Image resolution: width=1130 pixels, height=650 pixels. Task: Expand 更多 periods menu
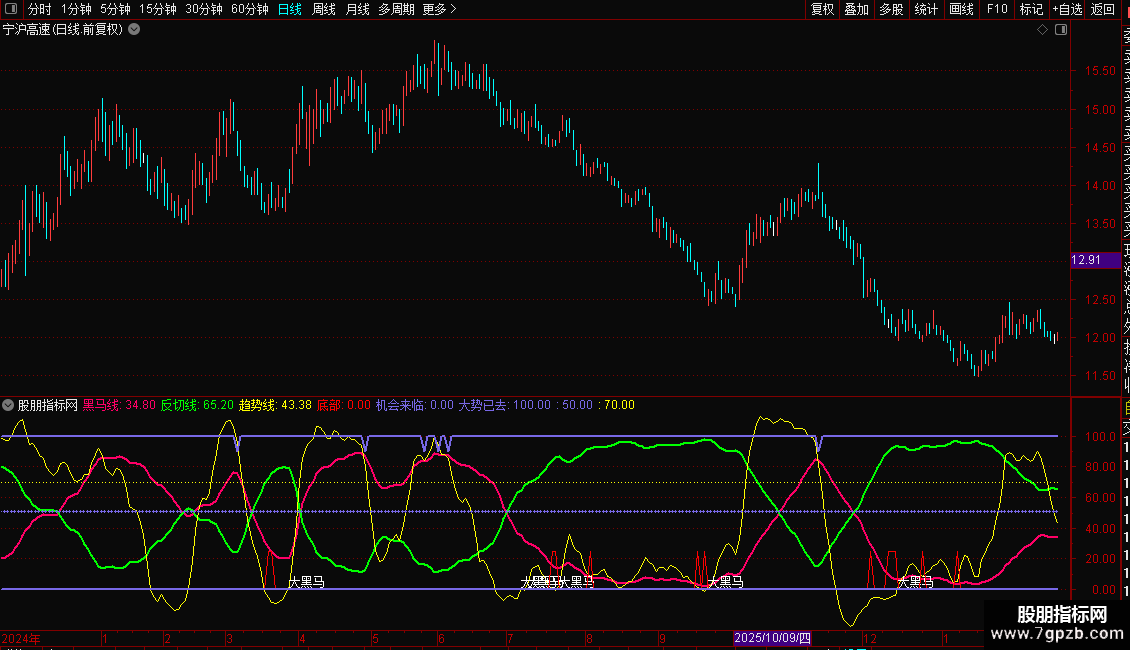pyautogui.click(x=439, y=10)
